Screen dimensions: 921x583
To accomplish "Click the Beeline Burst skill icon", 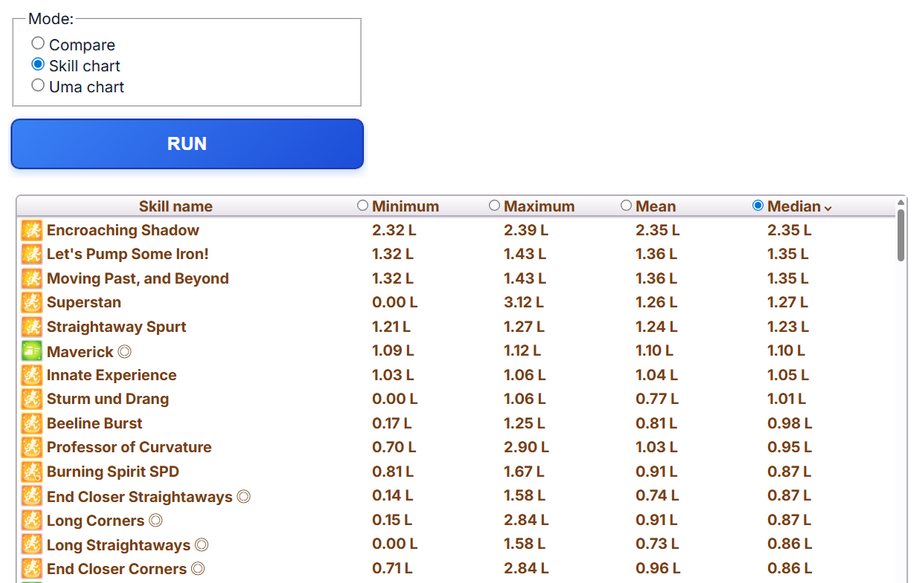I will [x=32, y=424].
